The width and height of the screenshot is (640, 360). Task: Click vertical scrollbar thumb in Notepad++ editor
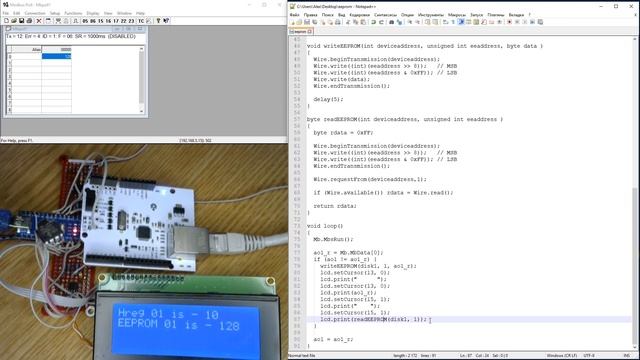(635, 265)
